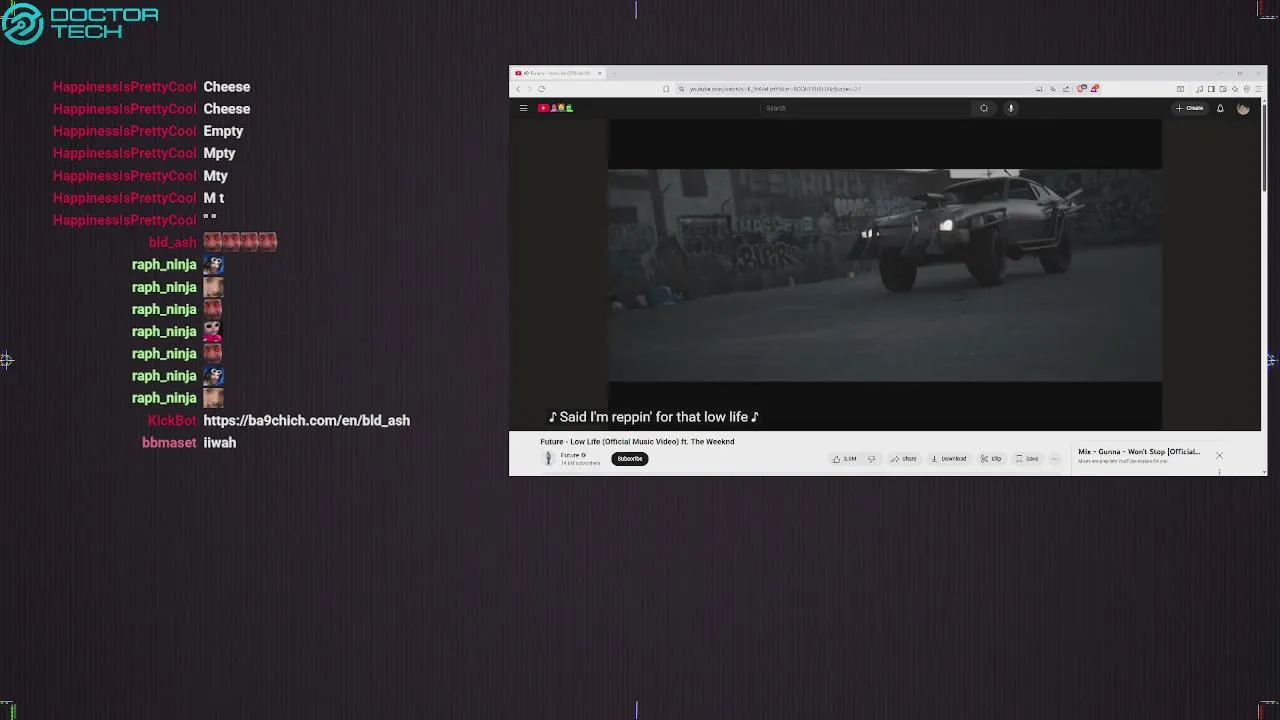This screenshot has height=720, width=1280.
Task: Reload the page in the browser
Action: pyautogui.click(x=542, y=89)
